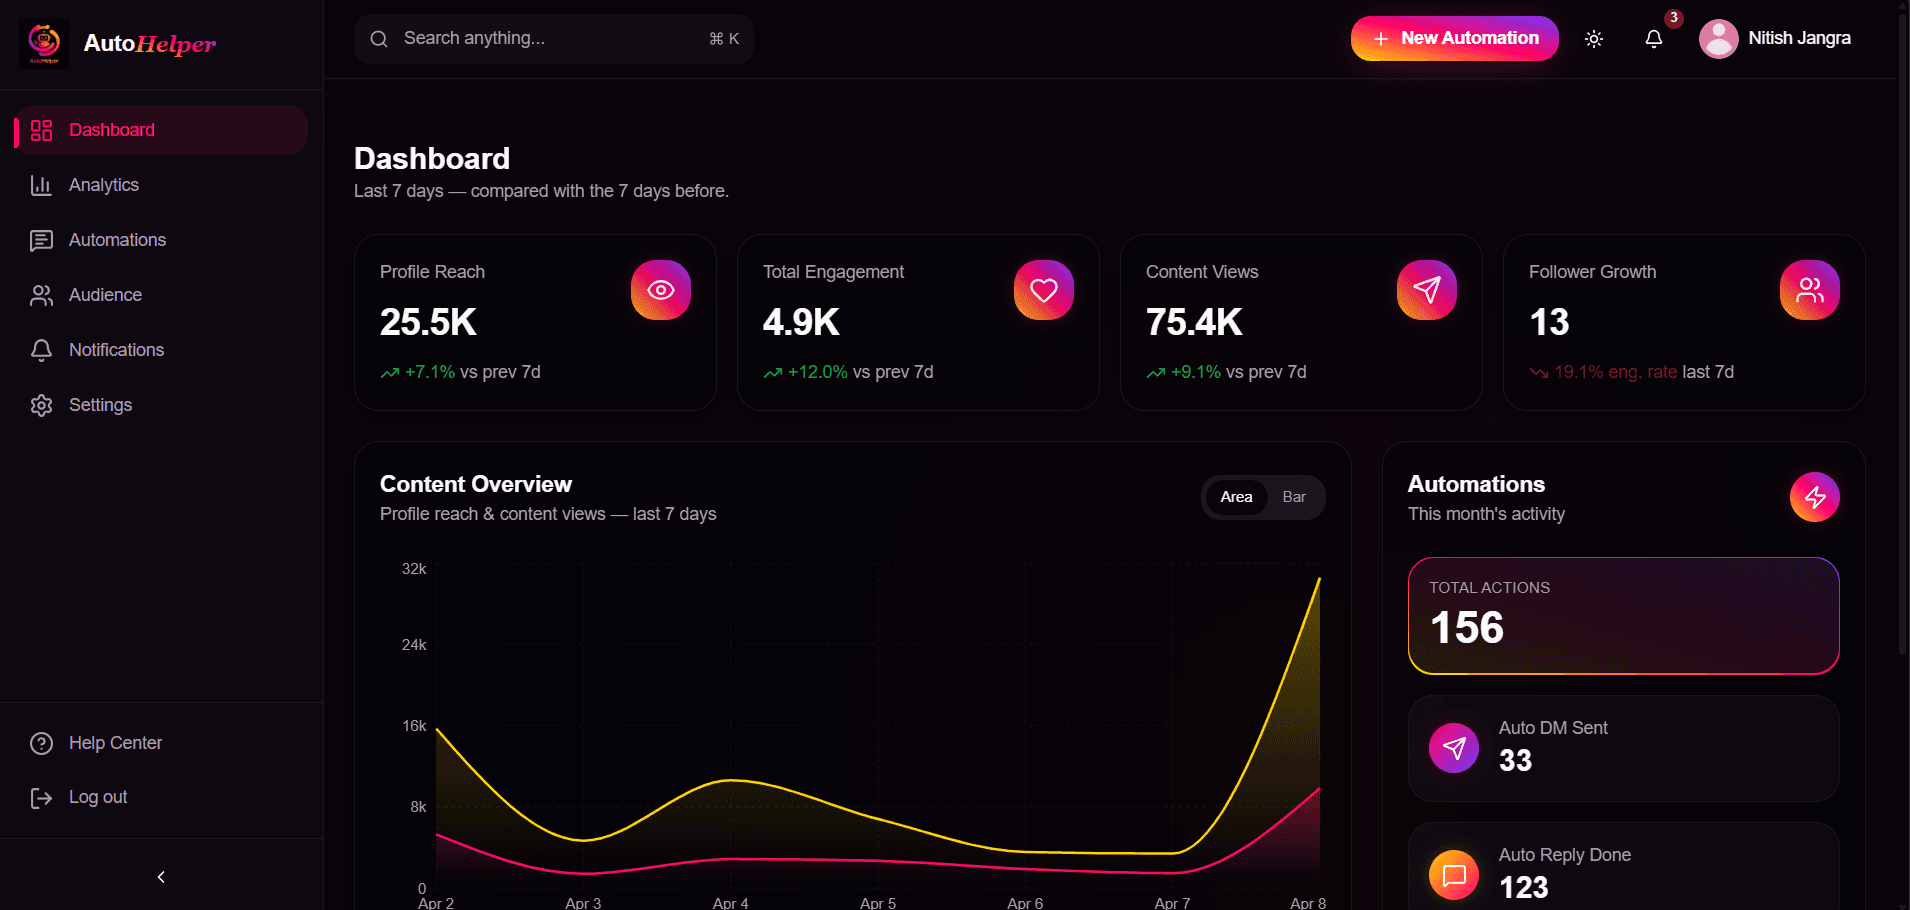Click the Auto DM Sent paper plane icon
Image resolution: width=1910 pixels, height=910 pixels.
pos(1453,747)
